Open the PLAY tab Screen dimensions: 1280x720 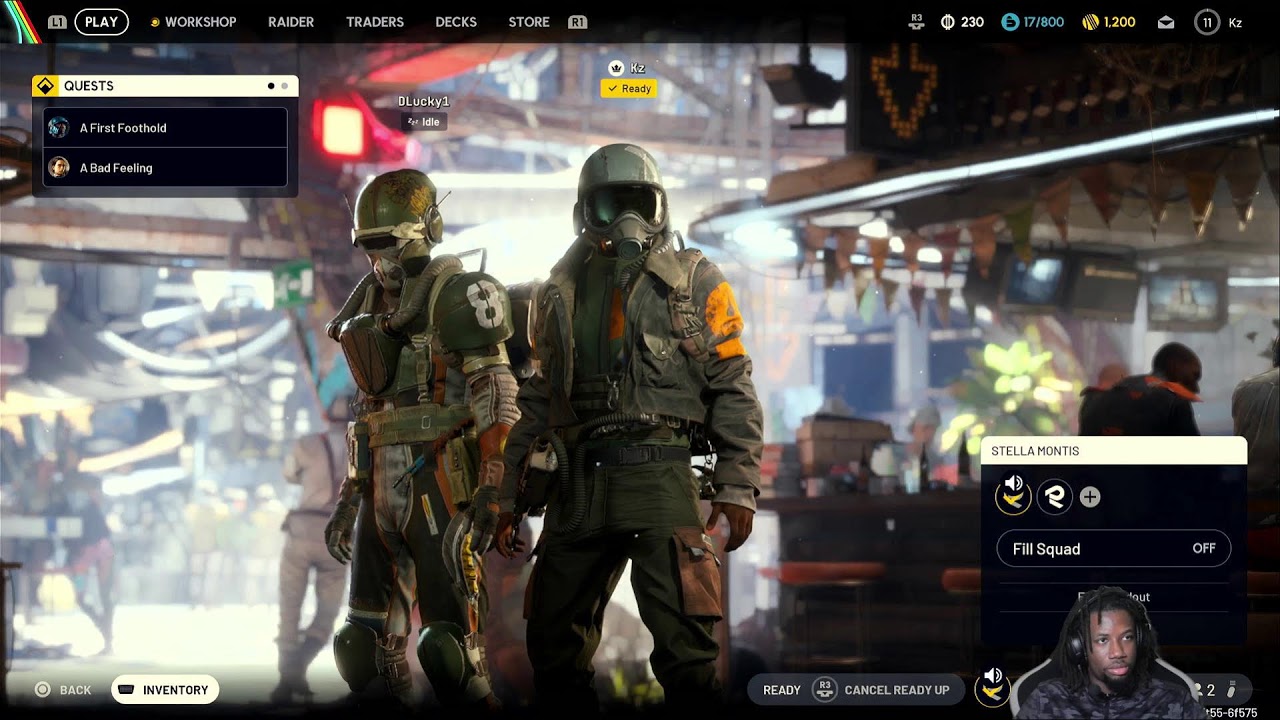(x=101, y=22)
